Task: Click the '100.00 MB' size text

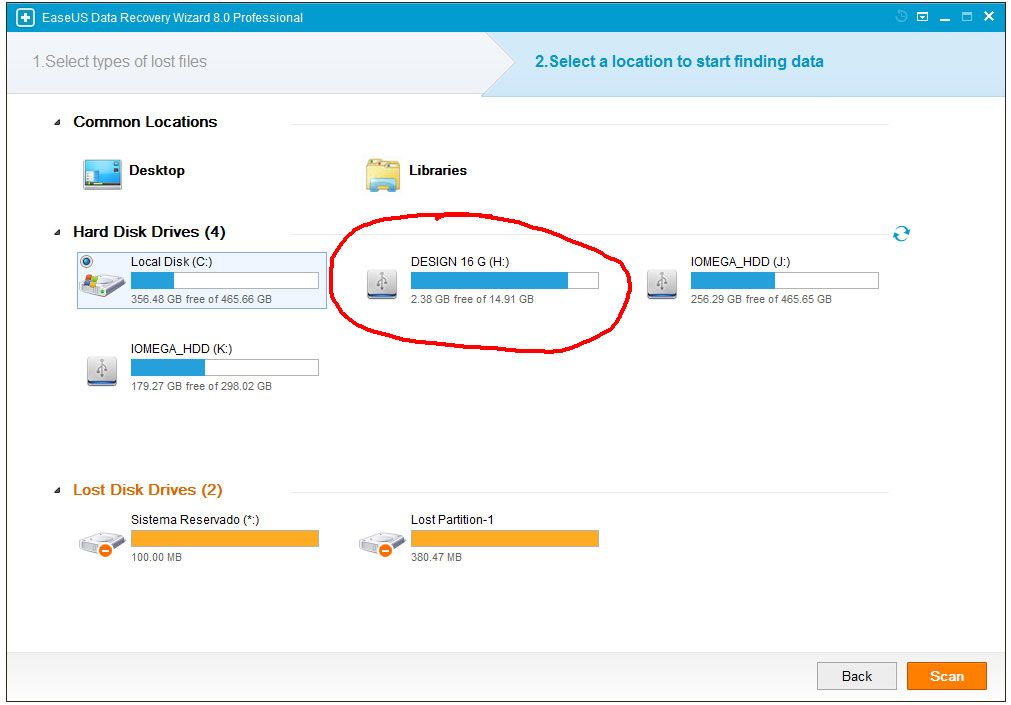Action: (156, 557)
